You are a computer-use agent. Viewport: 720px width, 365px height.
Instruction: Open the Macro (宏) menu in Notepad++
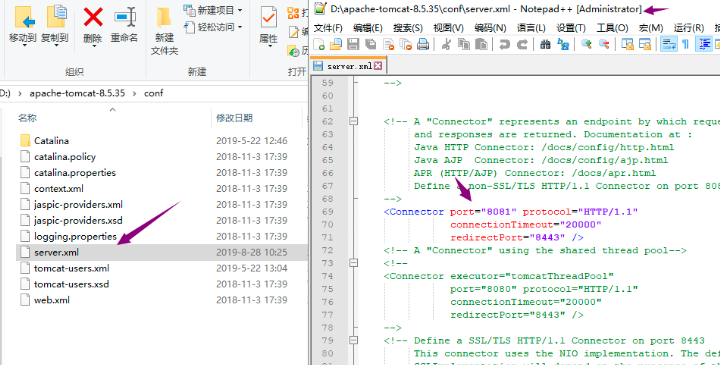tap(651, 28)
